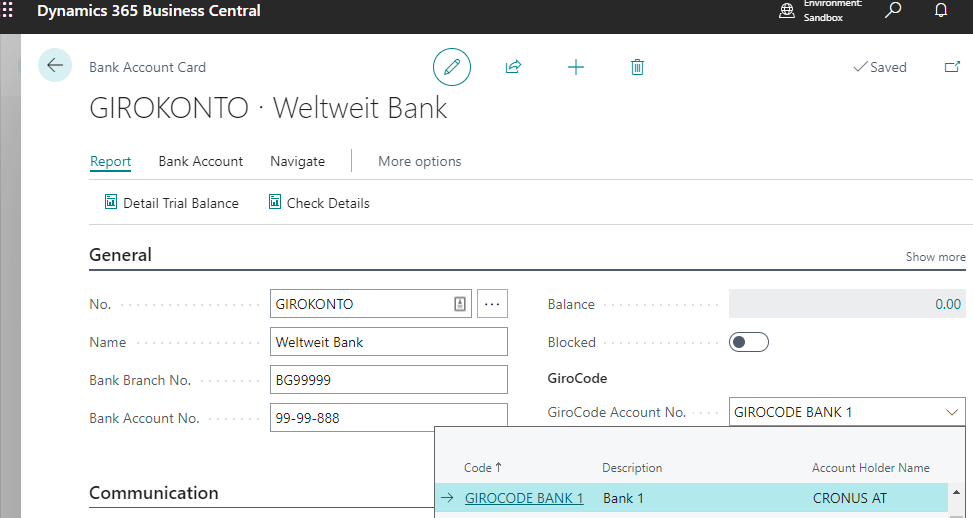The height and width of the screenshot is (518, 973).
Task: Click the Environment Sandbox globe icon
Action: [x=788, y=11]
